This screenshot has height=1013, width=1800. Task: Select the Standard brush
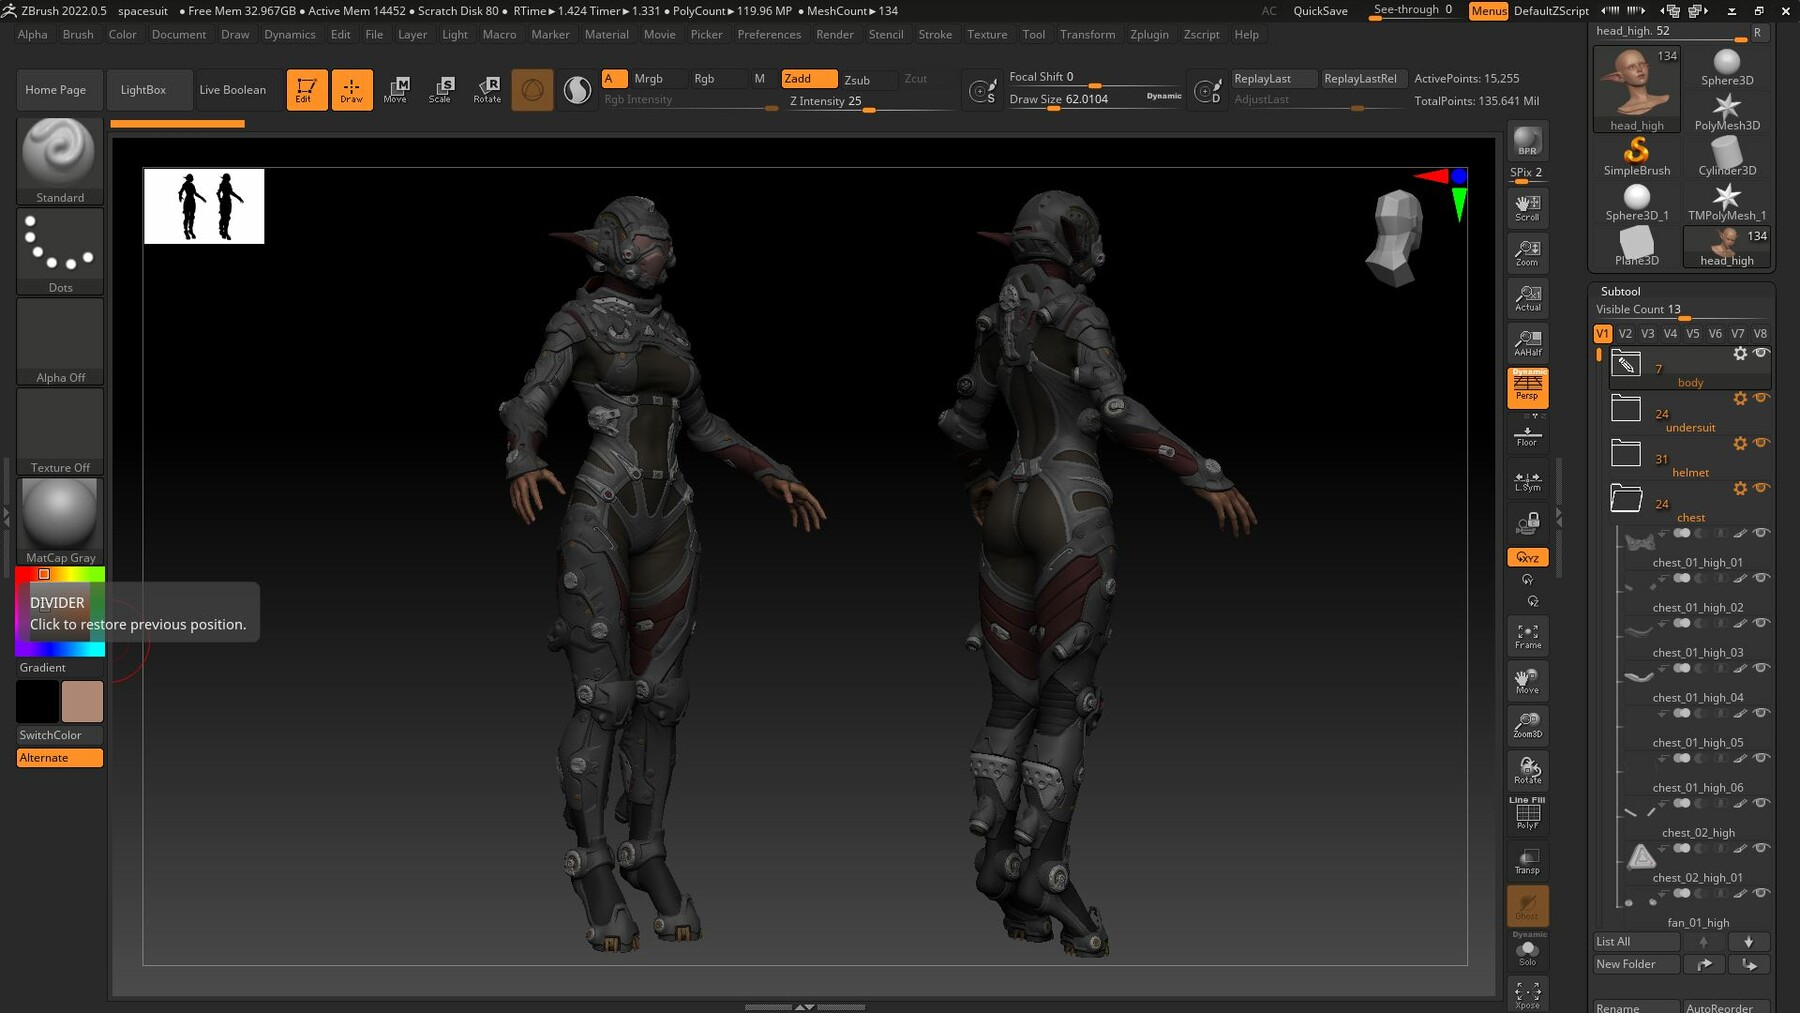pos(59,158)
